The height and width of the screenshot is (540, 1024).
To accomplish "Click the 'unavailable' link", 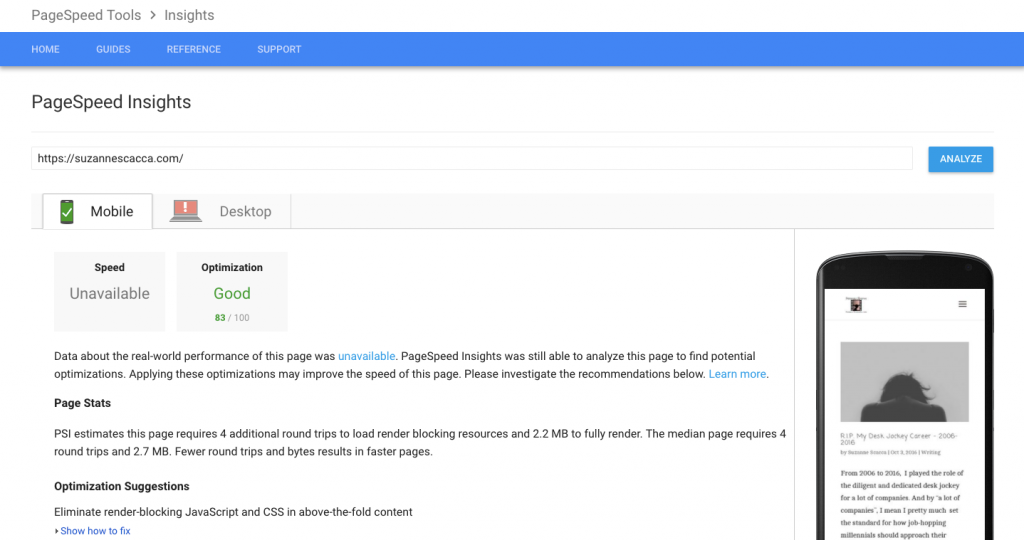I will (x=366, y=356).
